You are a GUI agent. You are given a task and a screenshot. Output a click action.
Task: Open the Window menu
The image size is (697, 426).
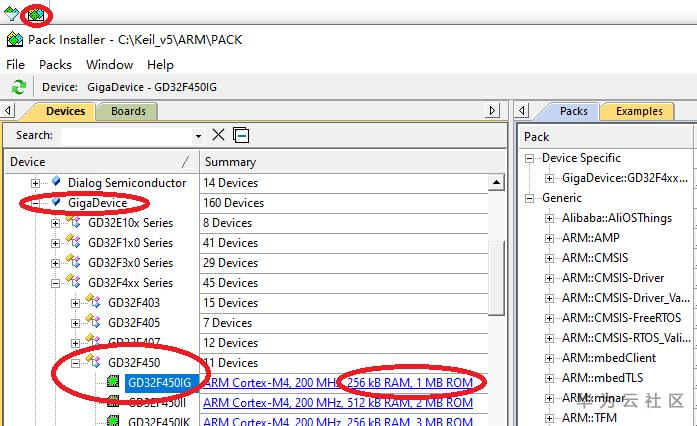tap(109, 64)
